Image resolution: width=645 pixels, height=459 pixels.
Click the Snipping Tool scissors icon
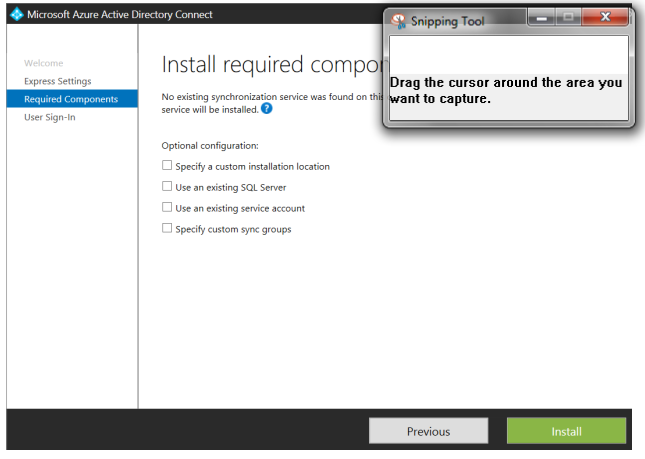click(398, 21)
